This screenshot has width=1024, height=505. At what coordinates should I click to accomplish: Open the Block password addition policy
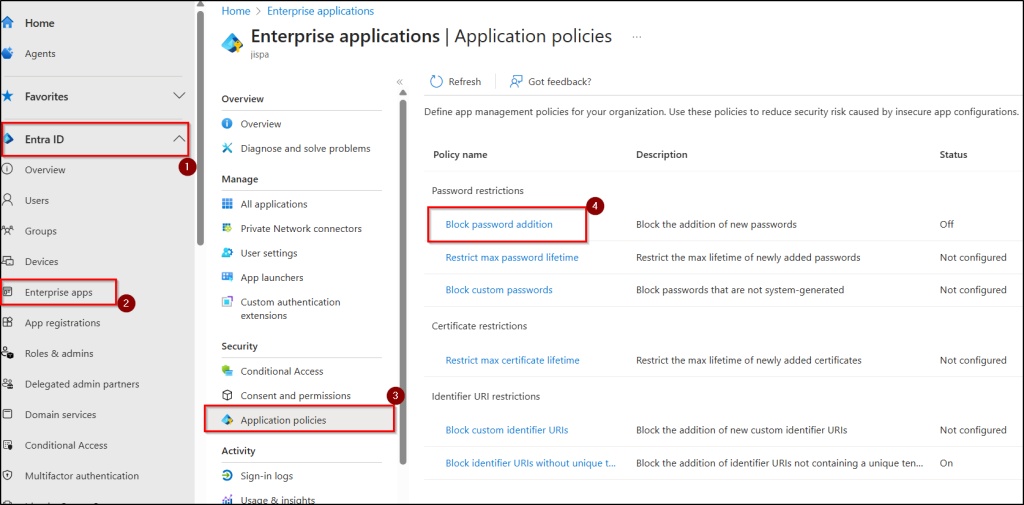click(x=499, y=225)
